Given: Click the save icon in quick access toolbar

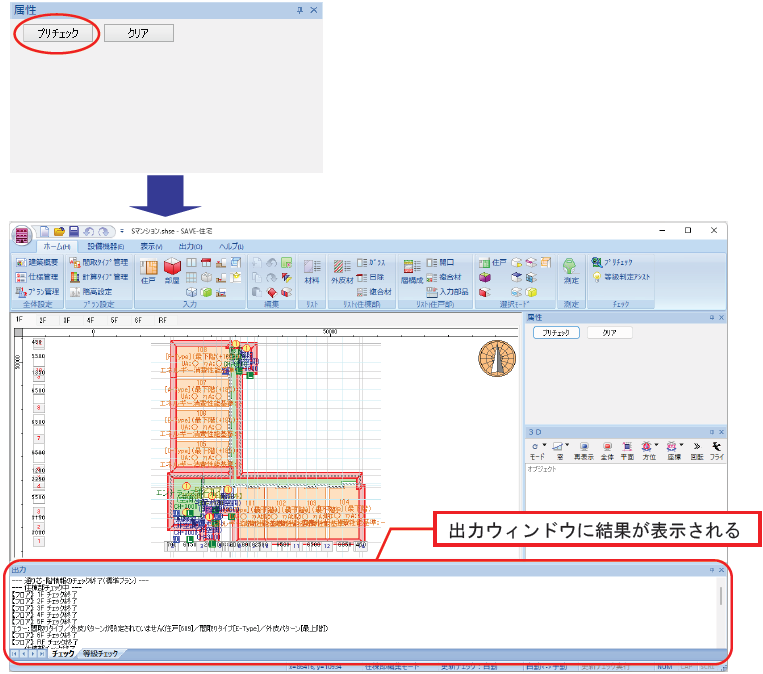Looking at the screenshot, I should point(73,231).
